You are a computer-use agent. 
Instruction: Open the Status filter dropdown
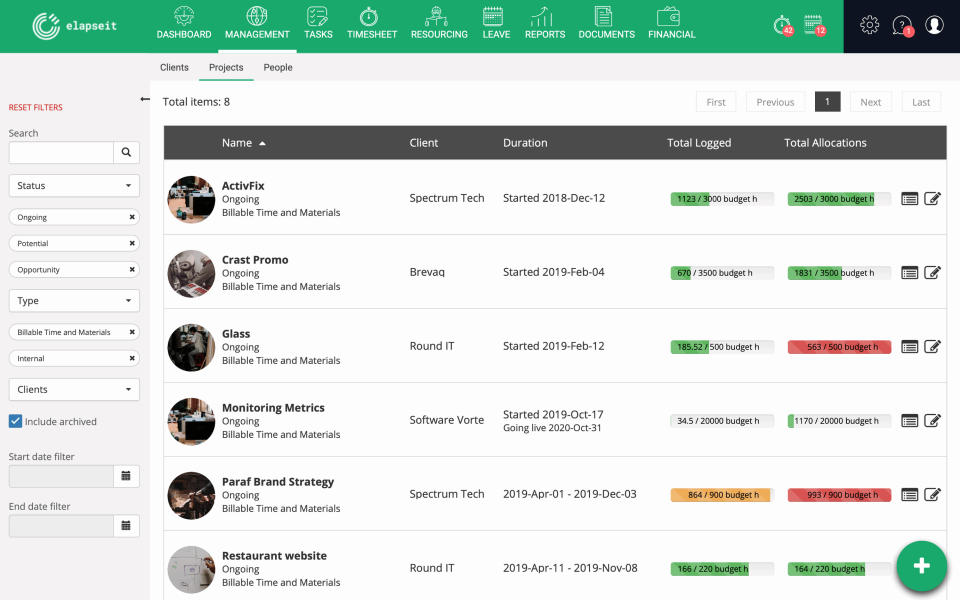pyautogui.click(x=74, y=185)
